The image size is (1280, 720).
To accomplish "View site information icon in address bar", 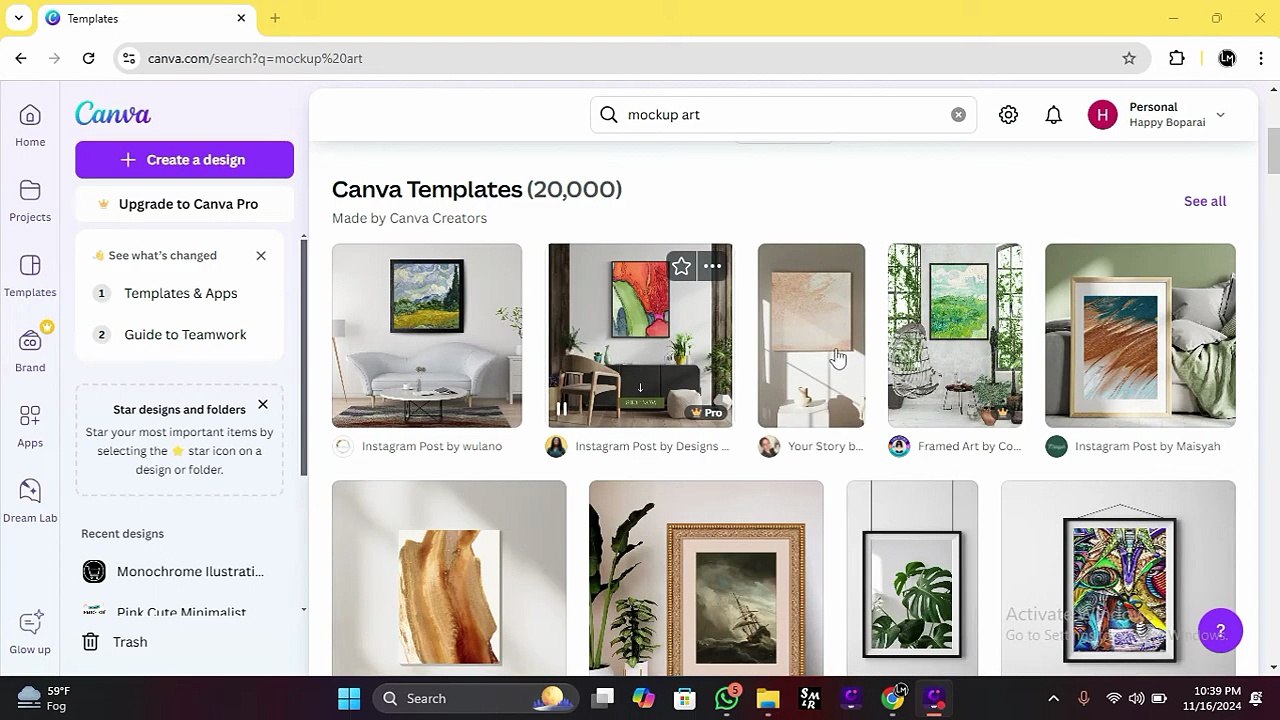I will (128, 58).
